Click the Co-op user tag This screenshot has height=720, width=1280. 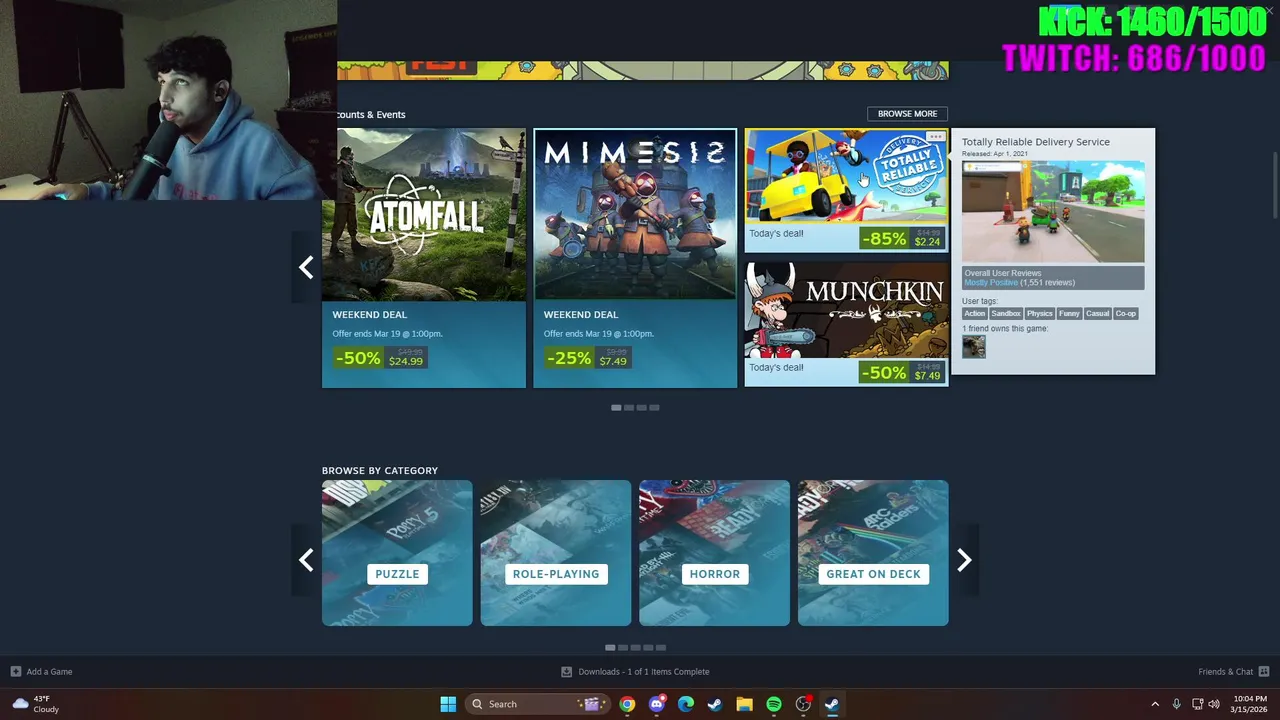tap(1126, 314)
